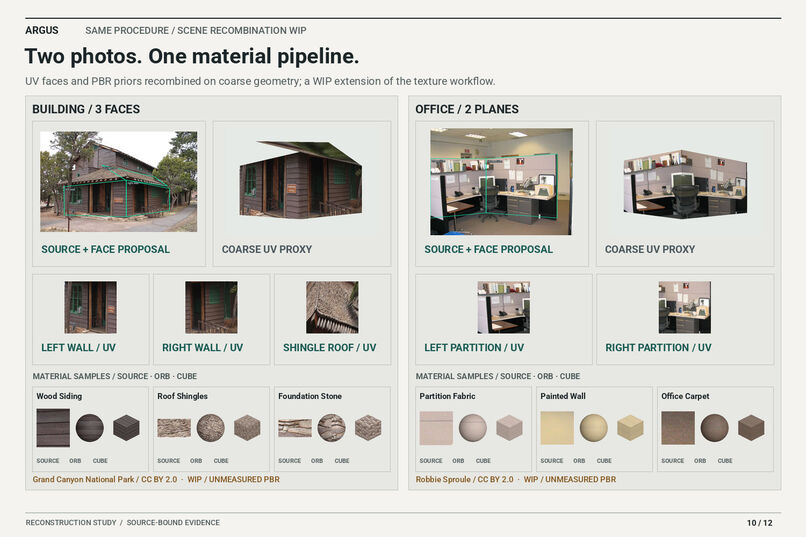
Task: Click the Foundation Stone cube sample
Action: coord(368,428)
